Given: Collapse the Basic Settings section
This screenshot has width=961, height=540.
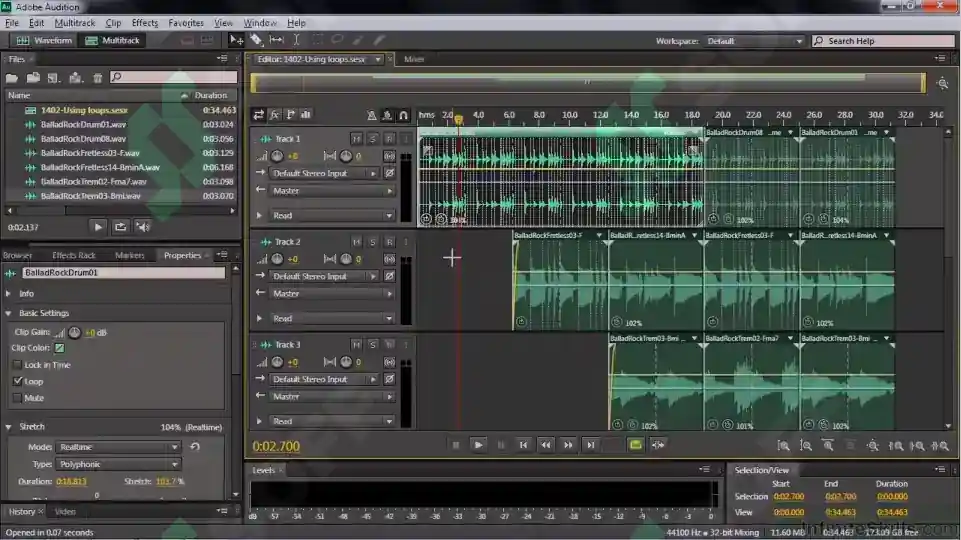Looking at the screenshot, I should 9,313.
